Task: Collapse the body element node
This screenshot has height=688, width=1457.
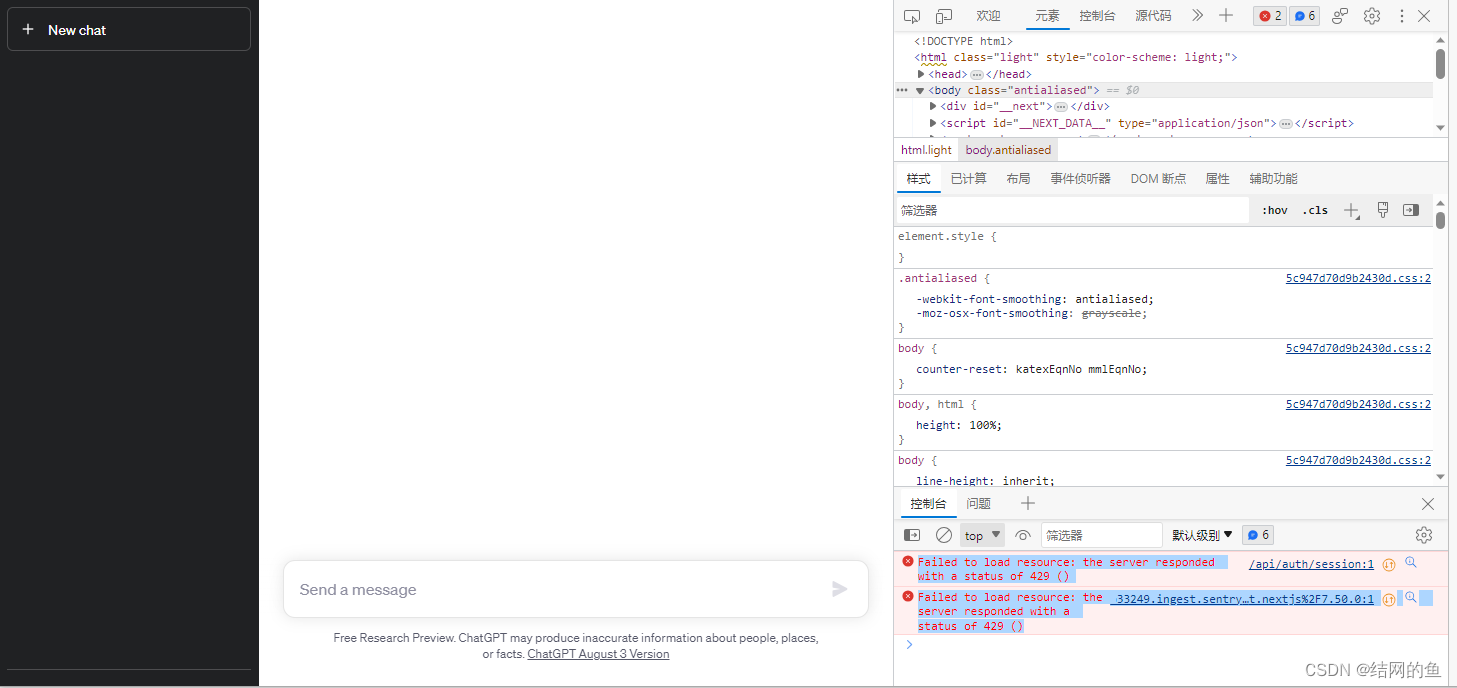Action: [x=920, y=90]
